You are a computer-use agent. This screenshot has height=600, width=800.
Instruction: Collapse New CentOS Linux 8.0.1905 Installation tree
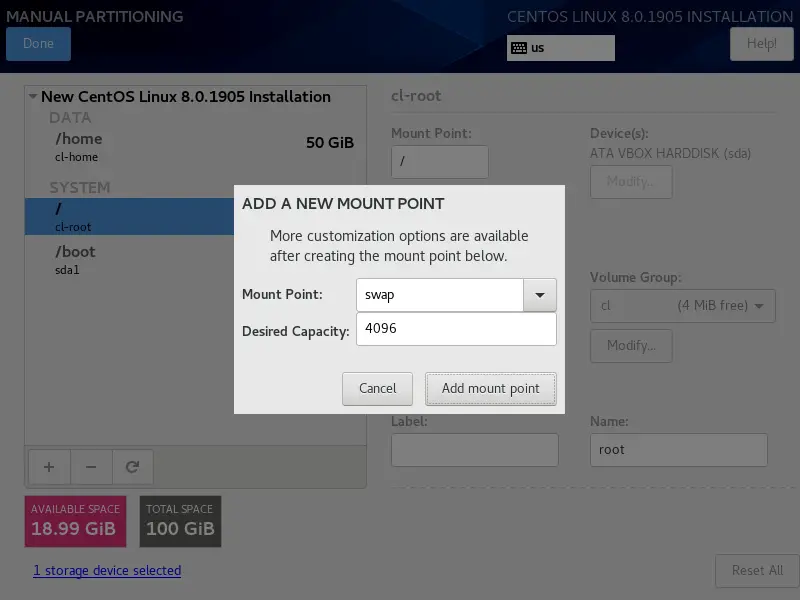pos(33,97)
